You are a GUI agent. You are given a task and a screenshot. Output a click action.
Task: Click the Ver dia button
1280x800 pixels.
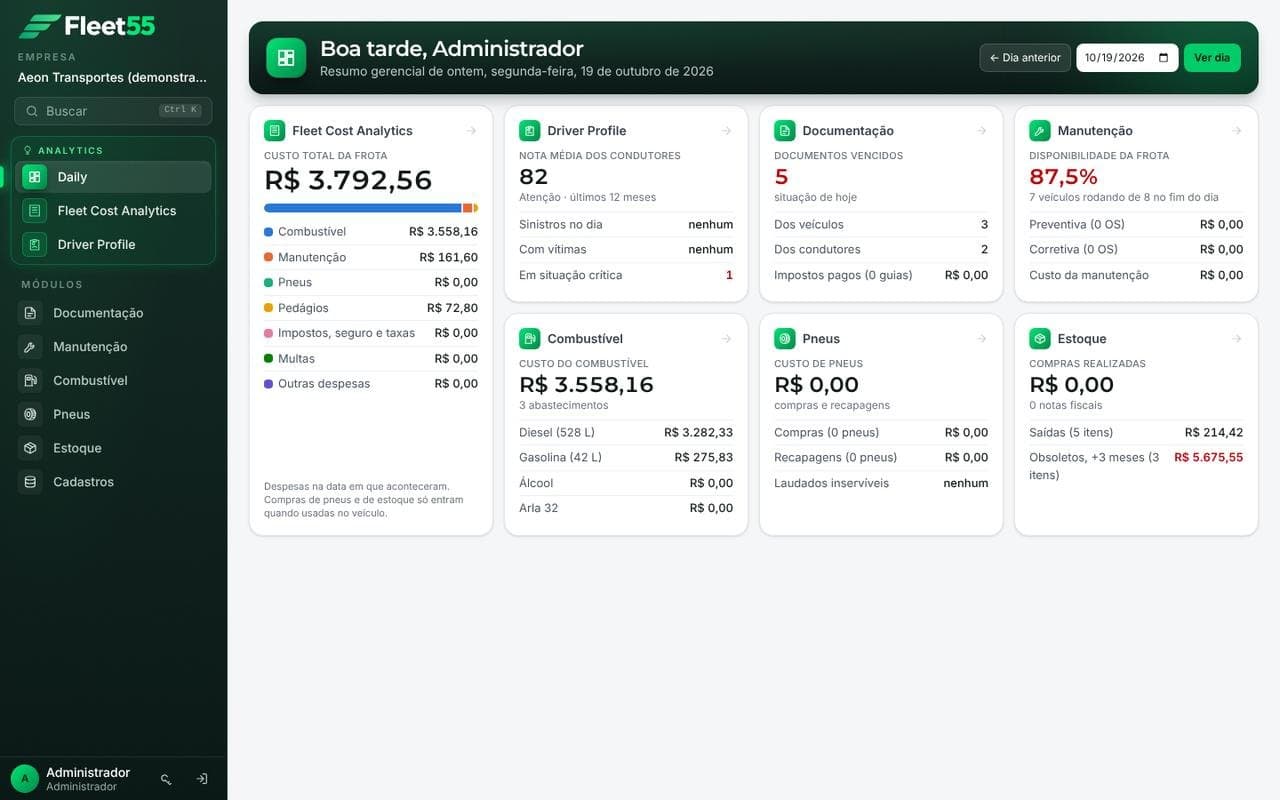pyautogui.click(x=1212, y=58)
